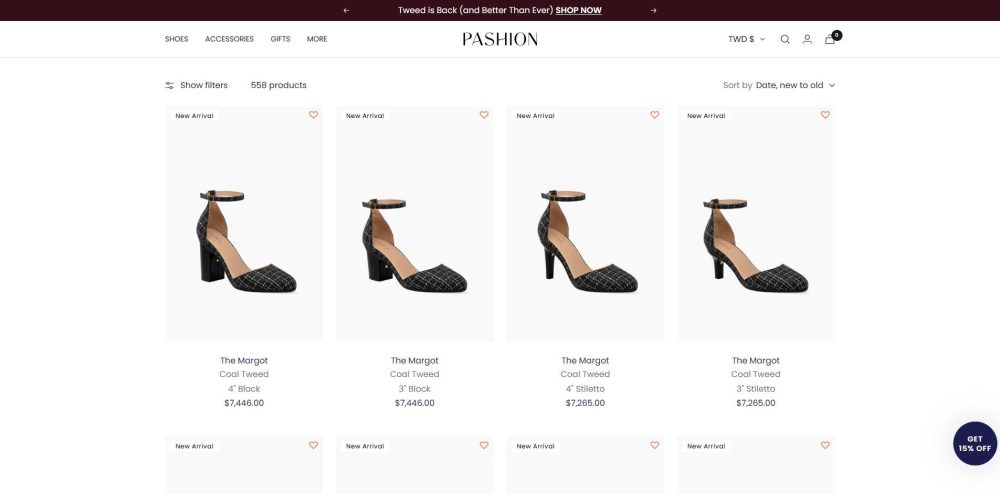This screenshot has height=494, width=1000.
Task: Click the SHOP NOW link
Action: 578,10
